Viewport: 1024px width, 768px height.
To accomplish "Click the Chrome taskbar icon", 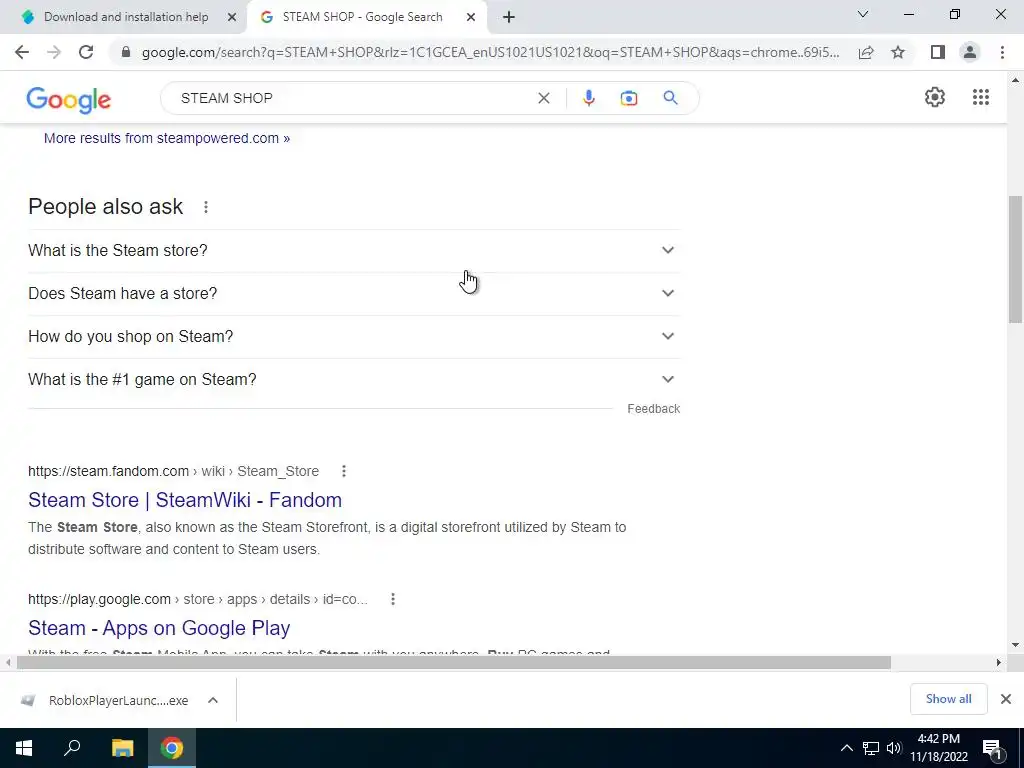I will (x=172, y=748).
